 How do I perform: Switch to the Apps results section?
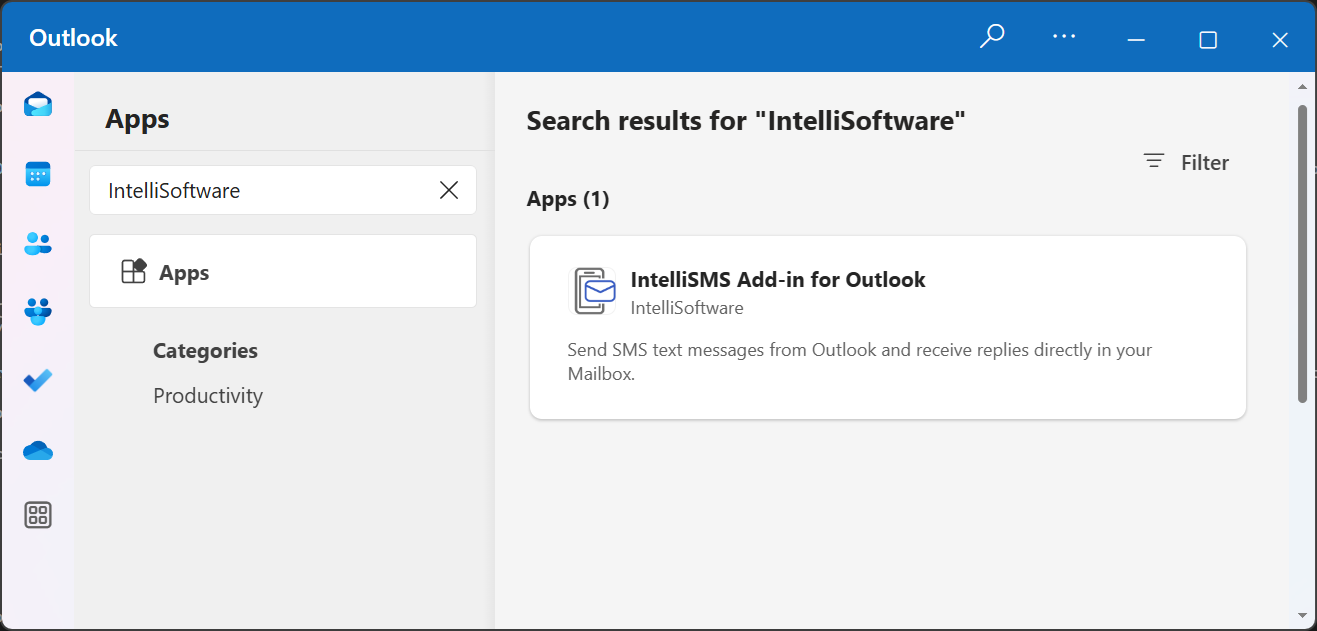[568, 198]
